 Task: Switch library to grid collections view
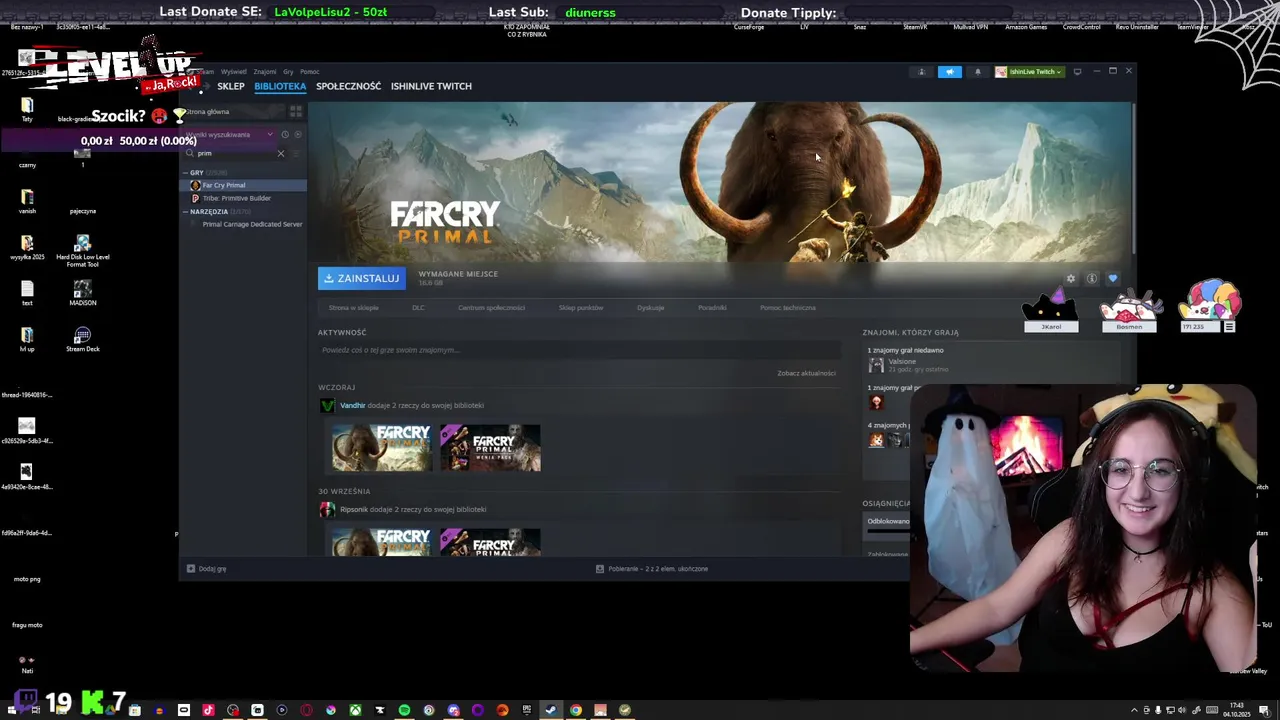pos(296,111)
